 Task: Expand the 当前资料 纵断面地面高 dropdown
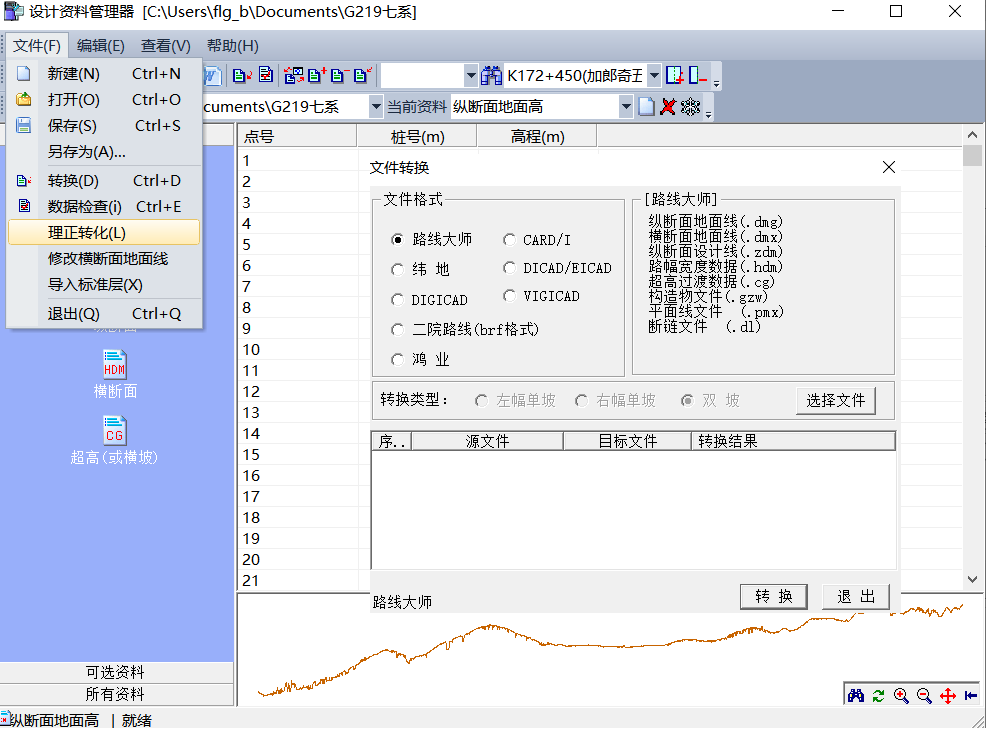[x=626, y=106]
